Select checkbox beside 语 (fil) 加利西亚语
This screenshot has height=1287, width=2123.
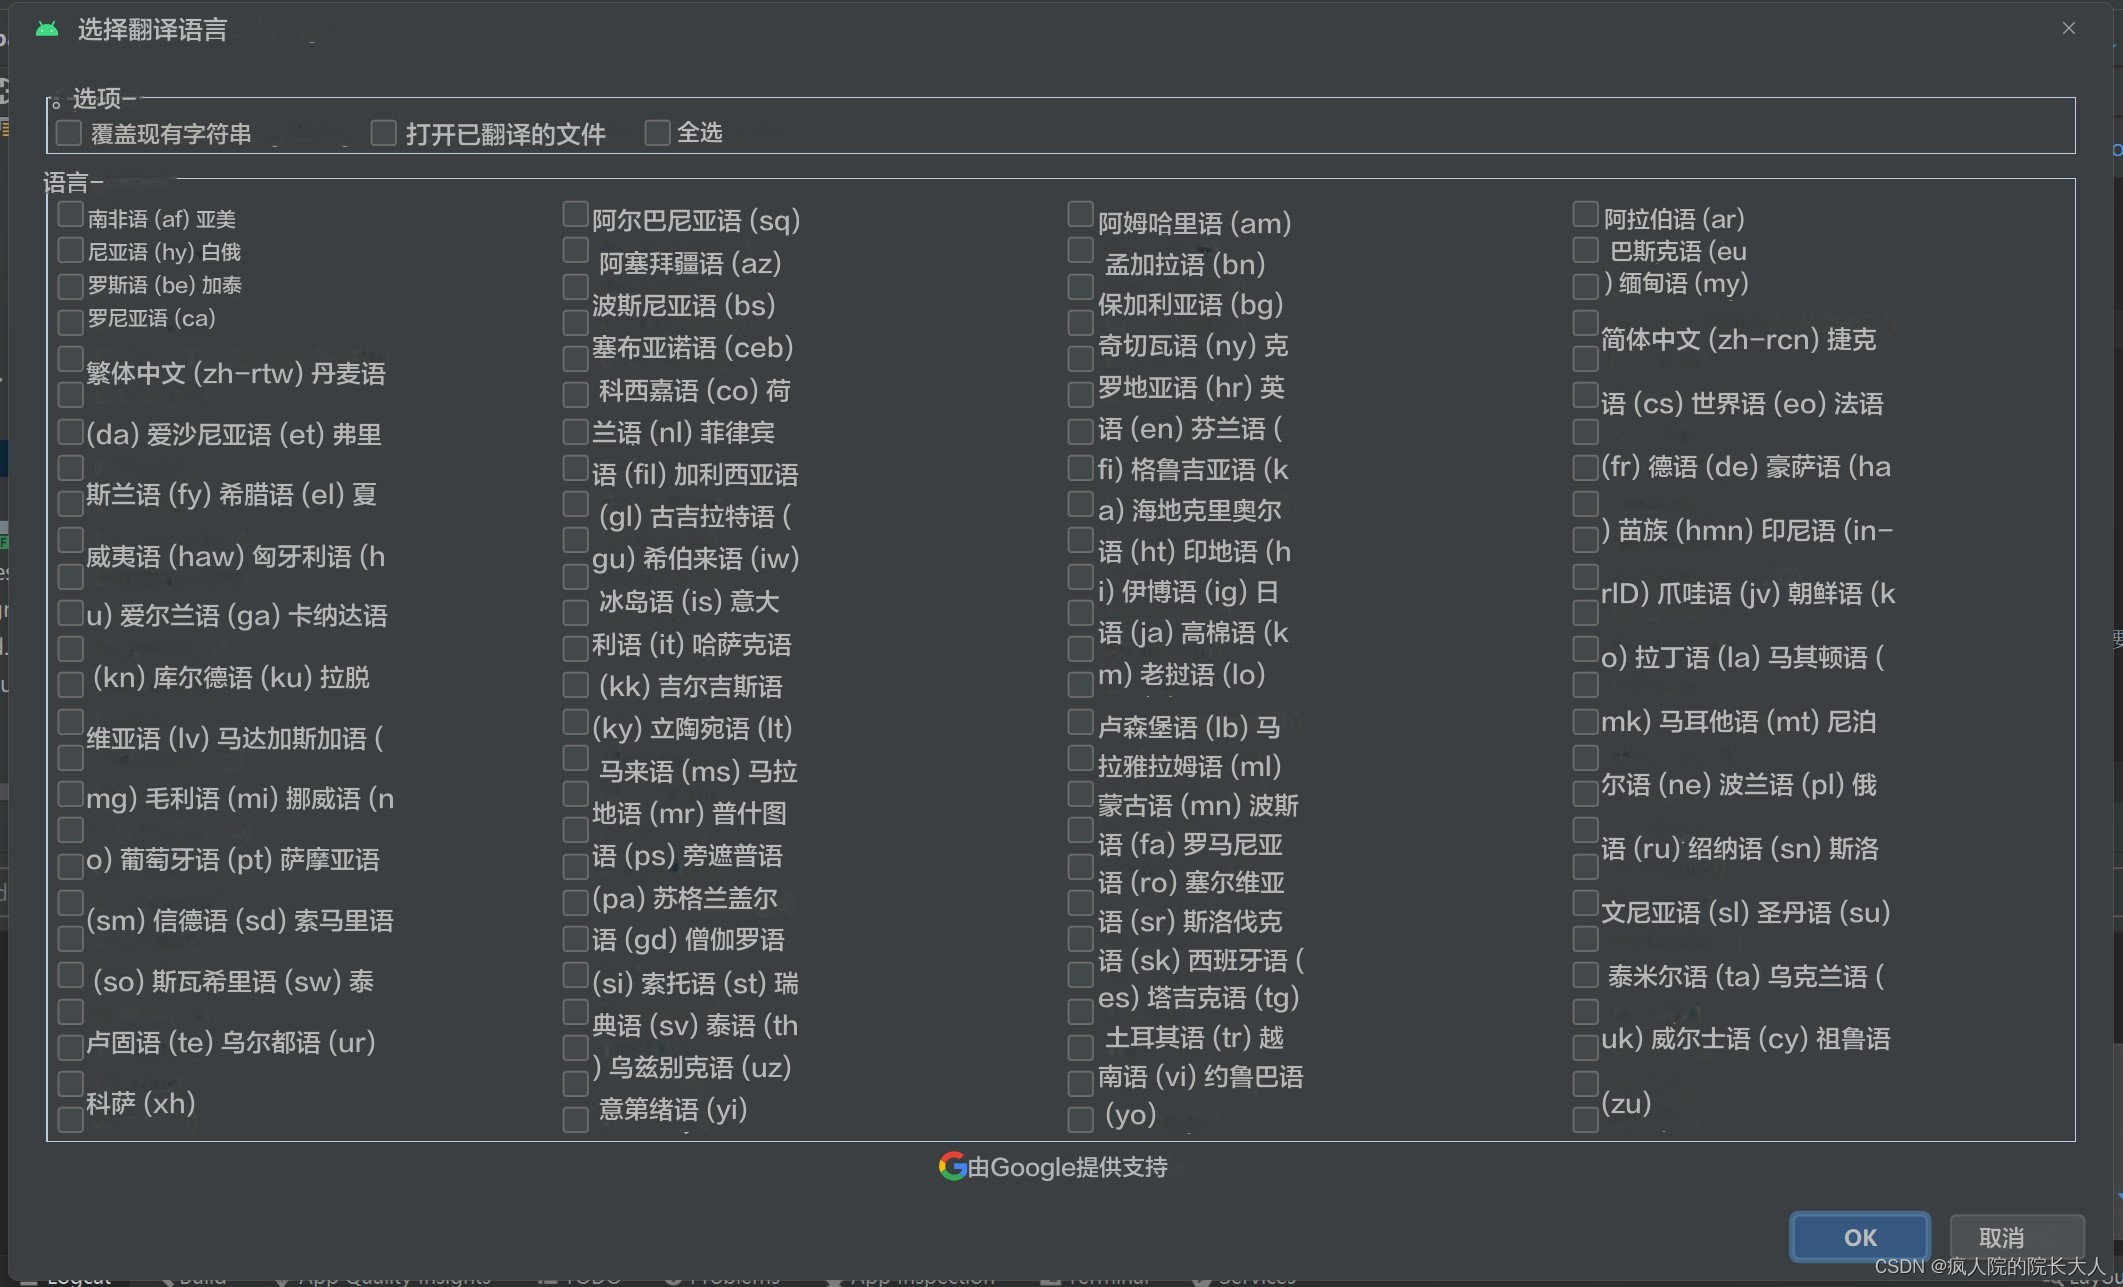pyautogui.click(x=575, y=467)
